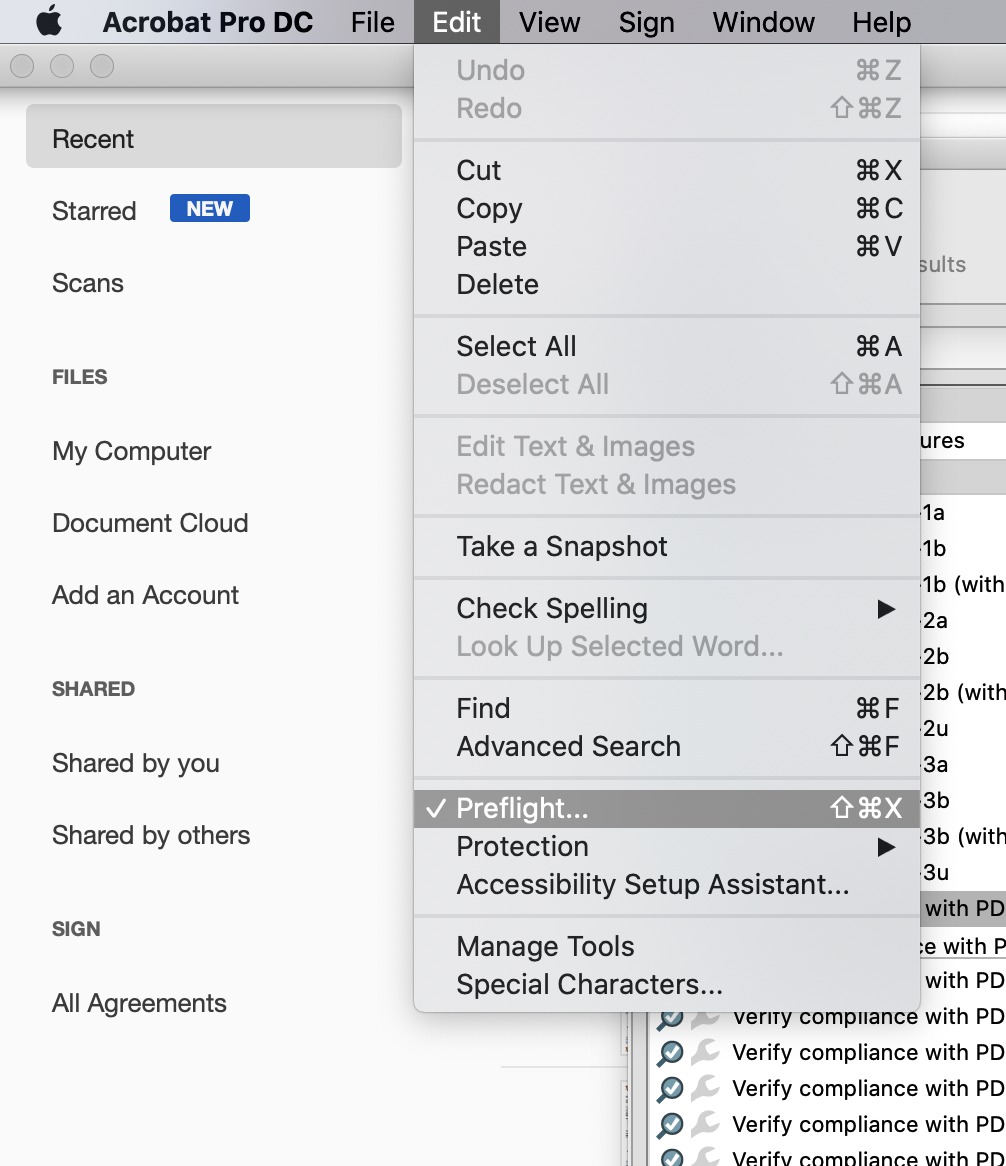The image size is (1006, 1166).
Task: Open the Apple menu
Action: 49,22
